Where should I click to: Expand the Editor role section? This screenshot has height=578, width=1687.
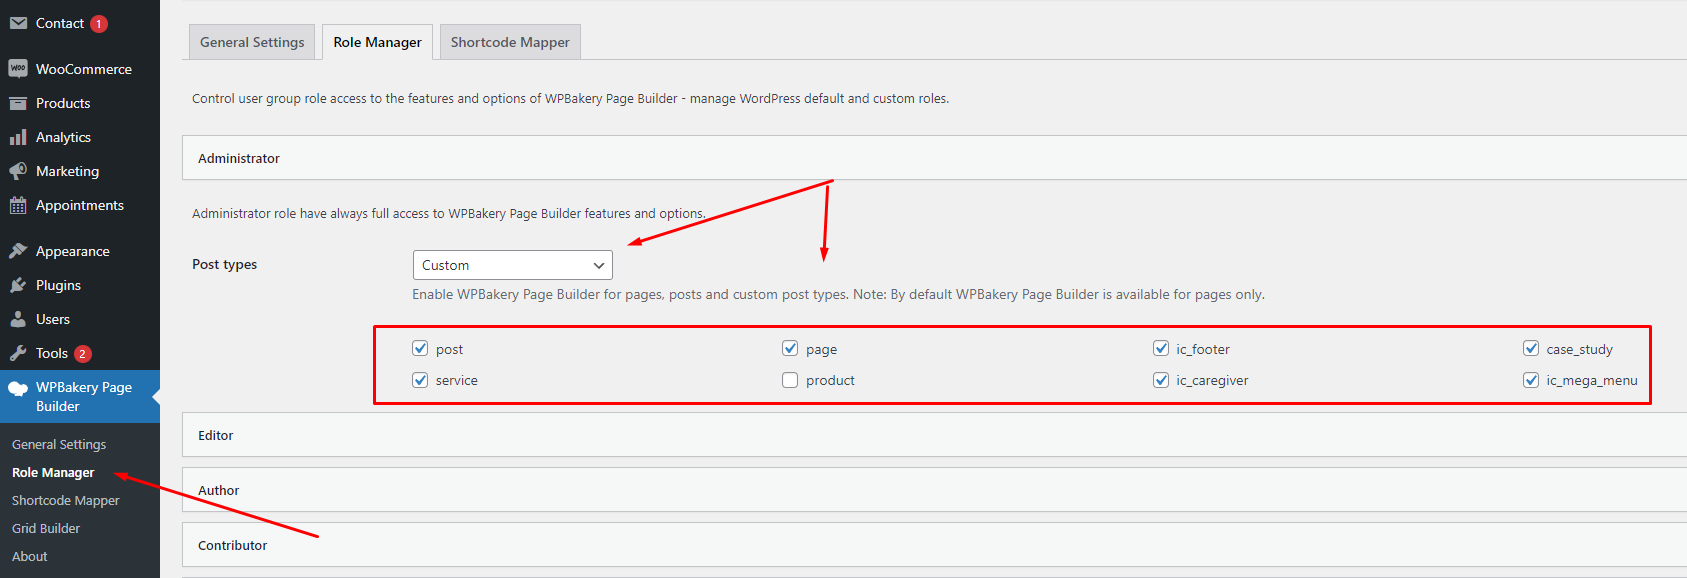[x=934, y=435]
